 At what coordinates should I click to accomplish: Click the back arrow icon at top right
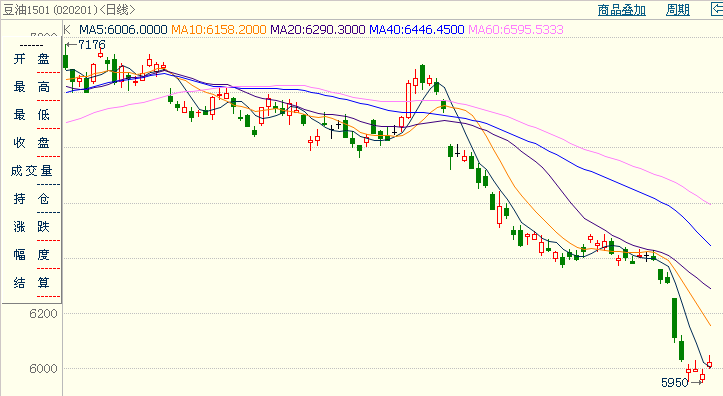(717, 9)
